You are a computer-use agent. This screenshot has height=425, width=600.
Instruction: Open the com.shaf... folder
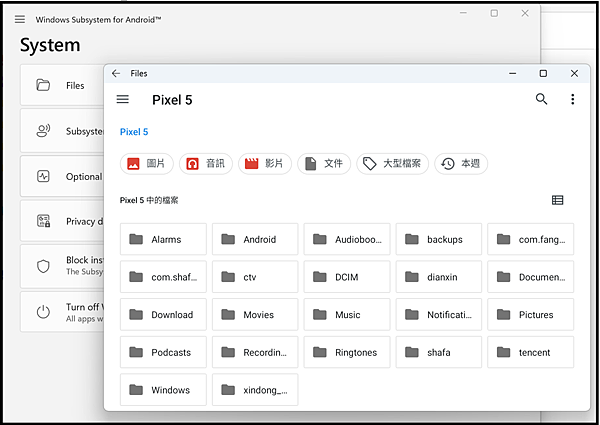click(163, 277)
